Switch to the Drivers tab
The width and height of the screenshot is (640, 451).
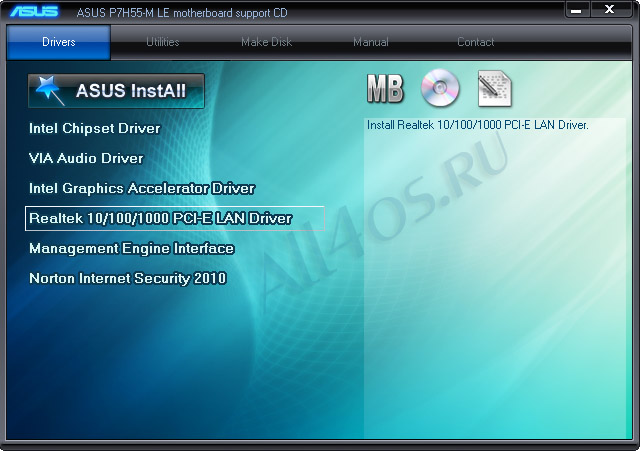[x=59, y=42]
